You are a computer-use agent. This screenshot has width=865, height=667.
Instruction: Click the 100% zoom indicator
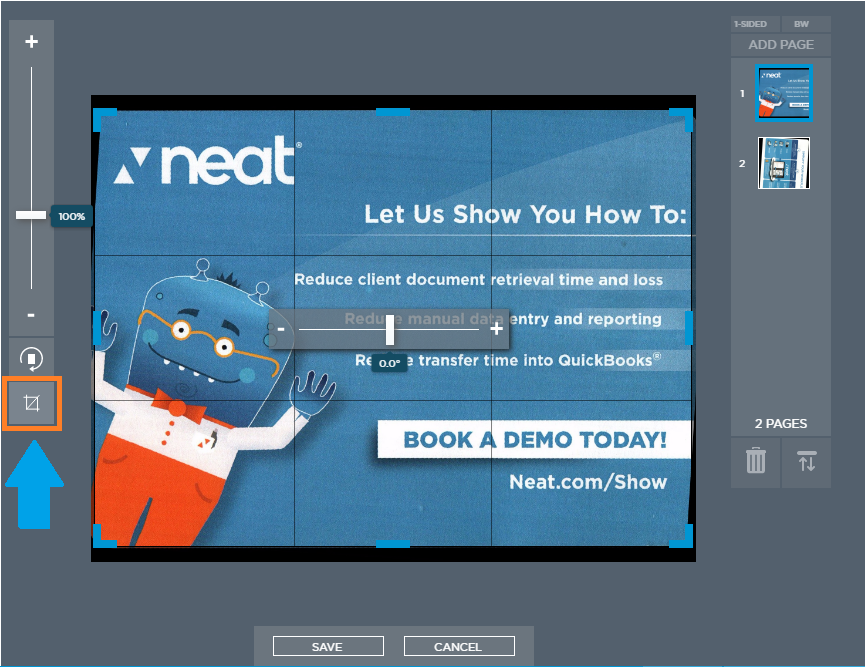(71, 216)
